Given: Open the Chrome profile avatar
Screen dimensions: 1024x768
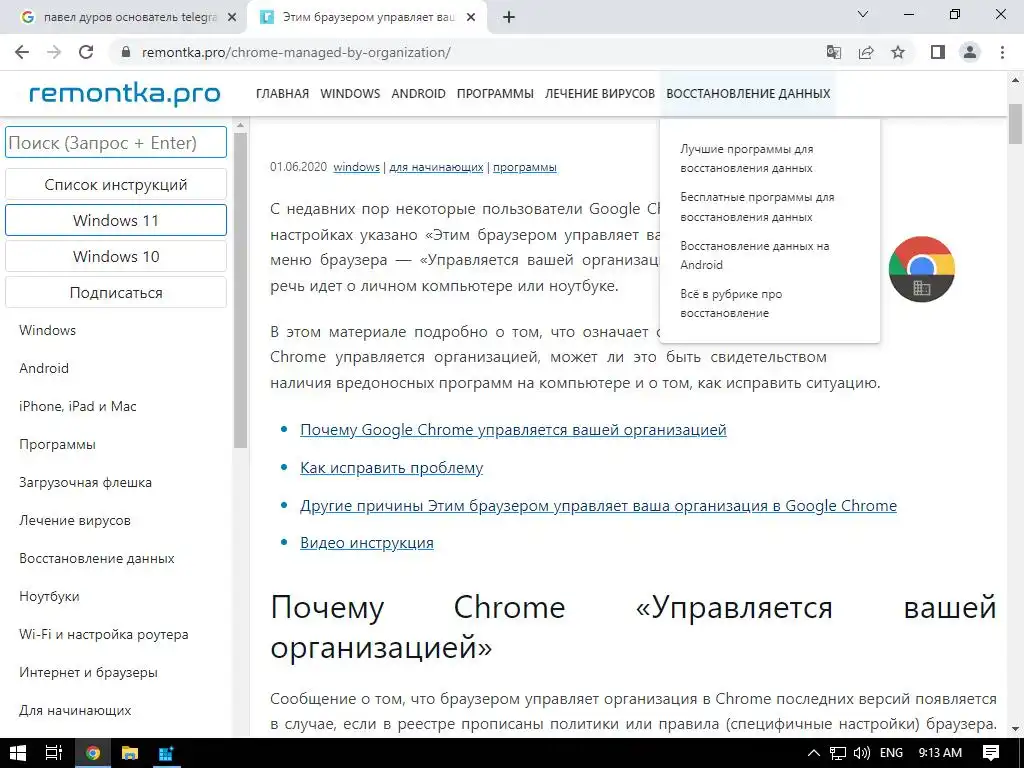Looking at the screenshot, I should pyautogui.click(x=970, y=52).
